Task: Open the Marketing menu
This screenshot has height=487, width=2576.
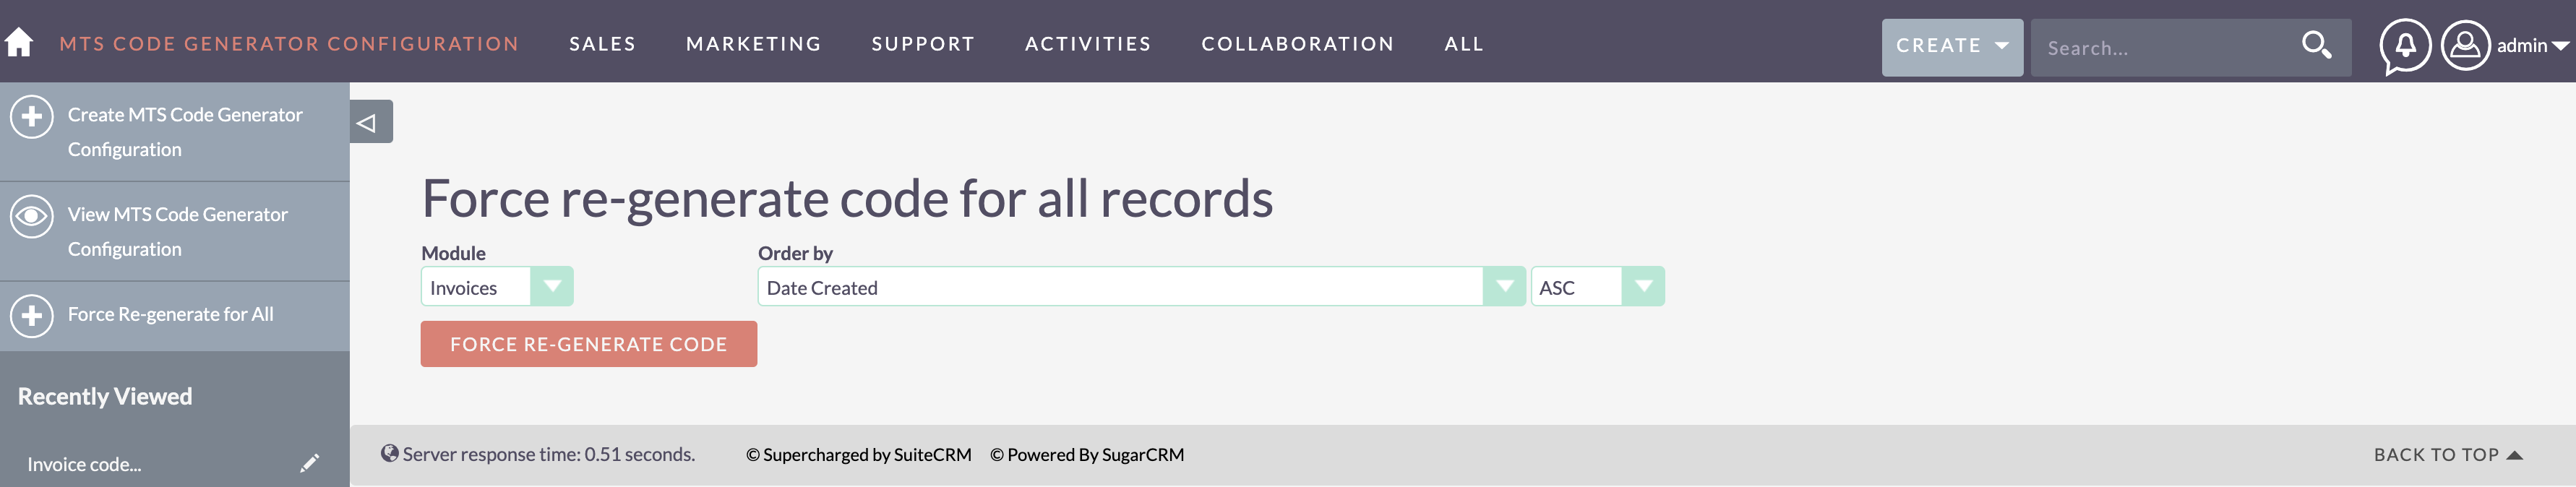Action: 753,44
